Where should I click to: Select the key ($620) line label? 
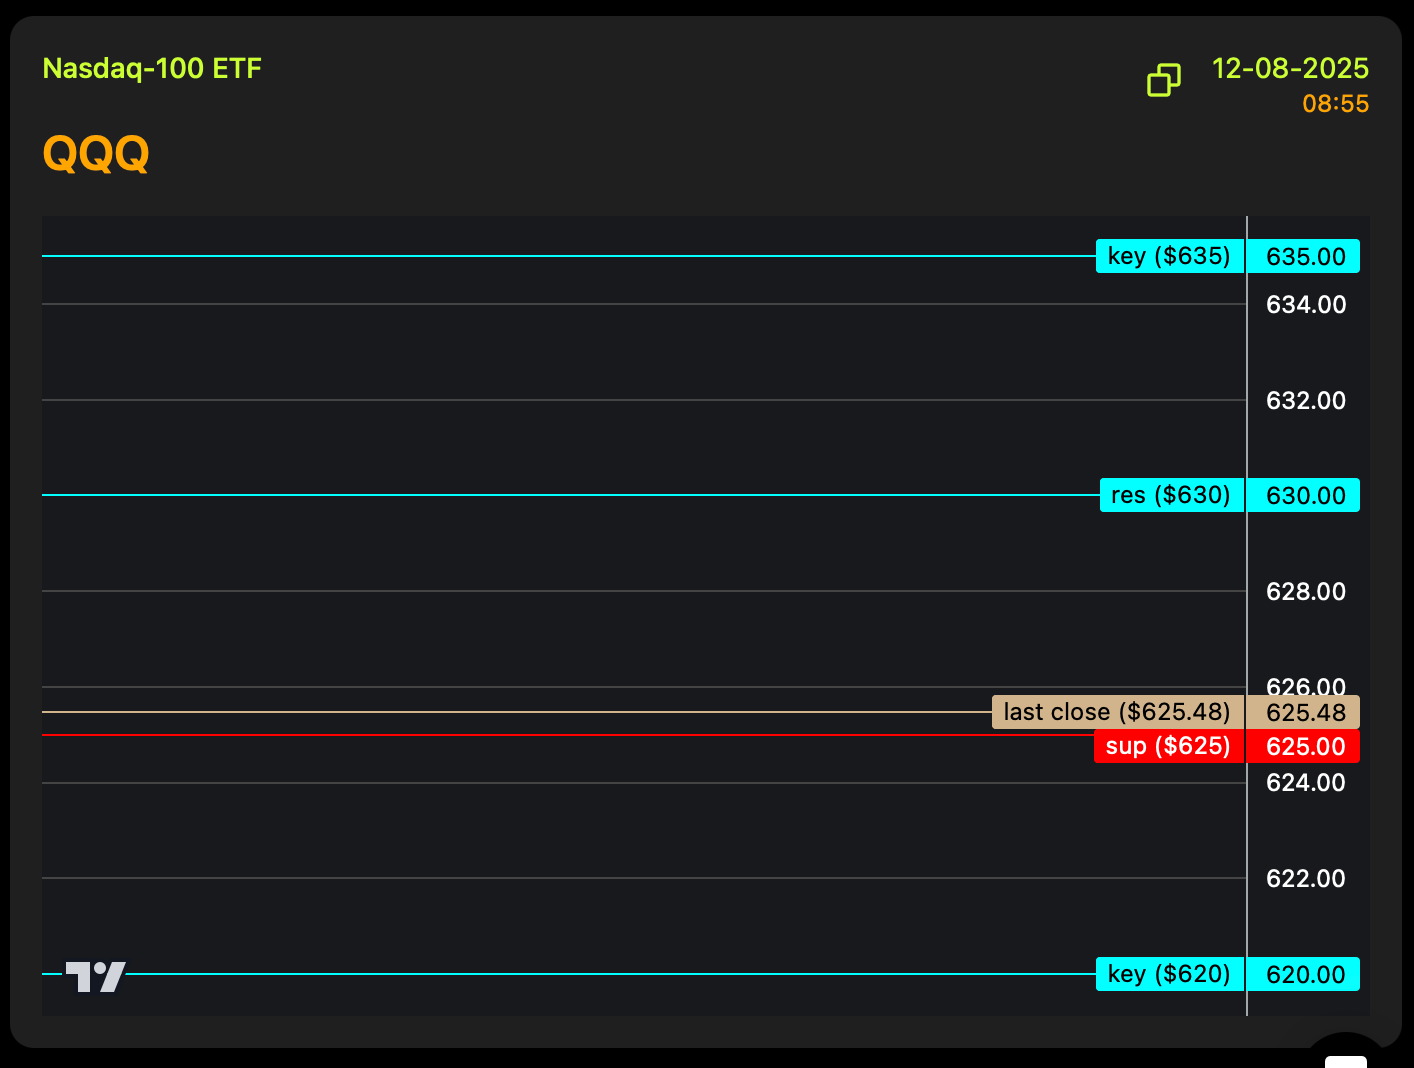(1169, 974)
